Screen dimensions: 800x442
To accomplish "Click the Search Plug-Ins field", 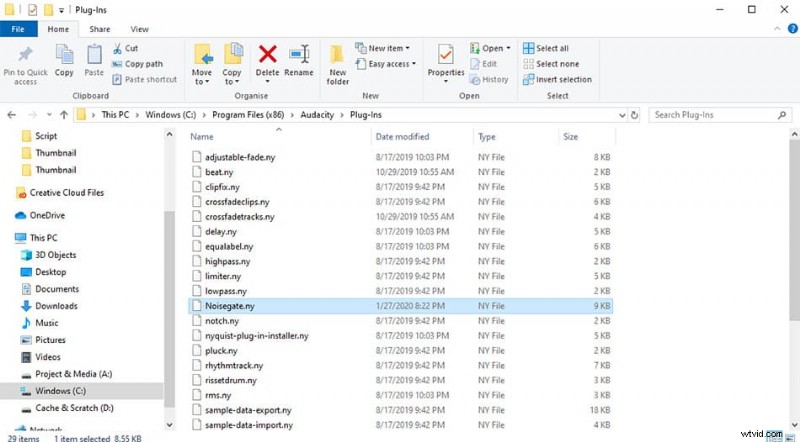I will coord(719,115).
